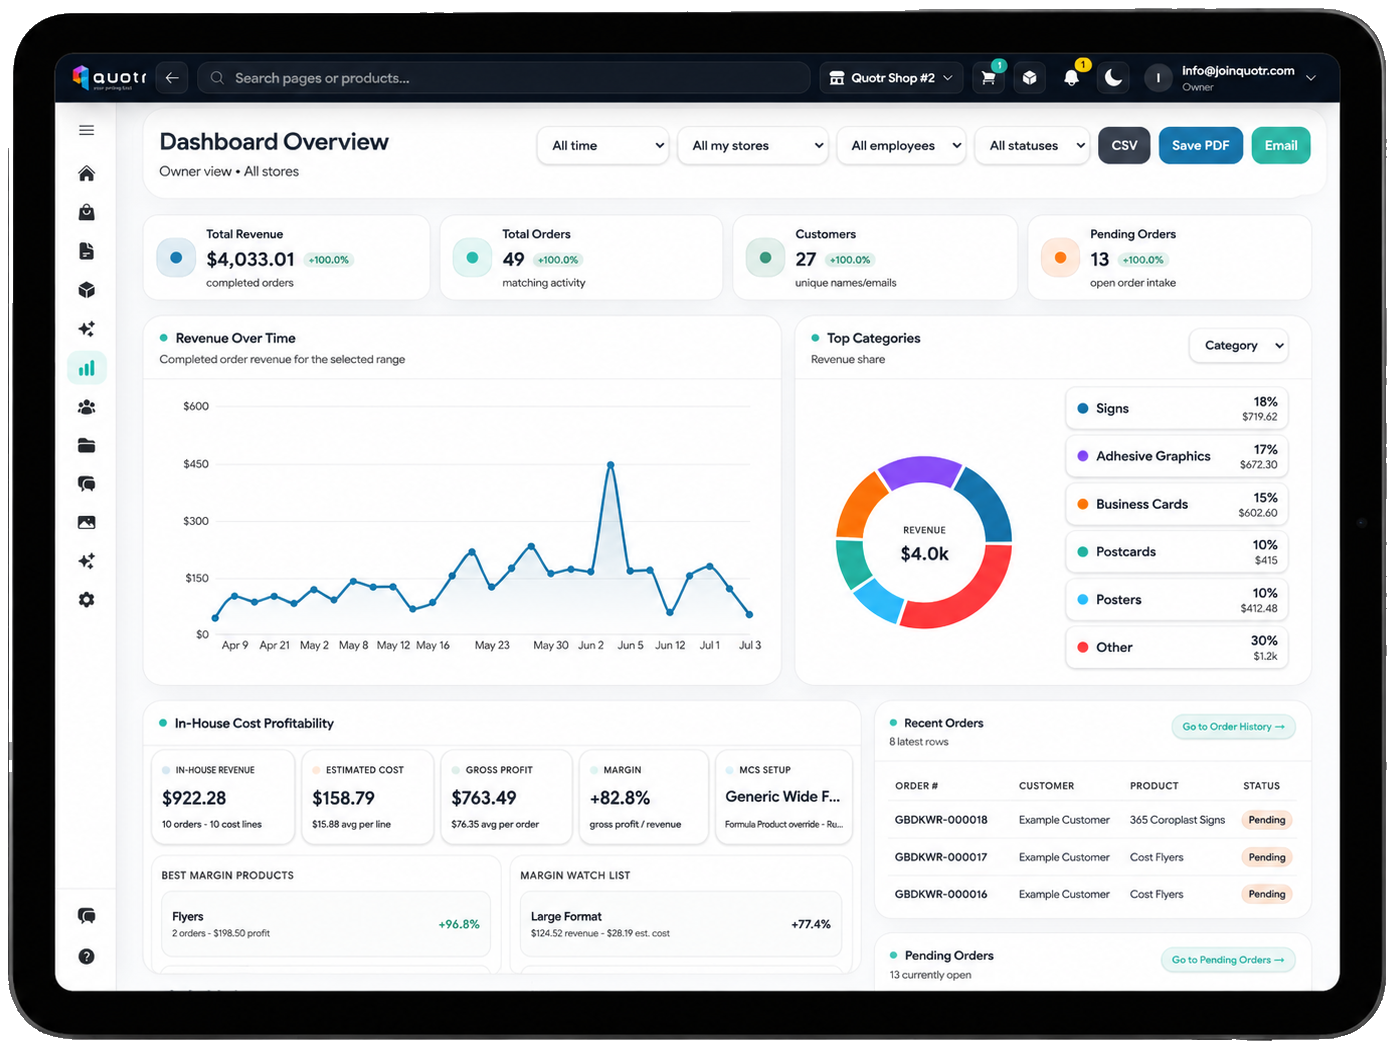The width and height of the screenshot is (1395, 1049).
Task: Open chat icon above the help icon
Action: 87,916
